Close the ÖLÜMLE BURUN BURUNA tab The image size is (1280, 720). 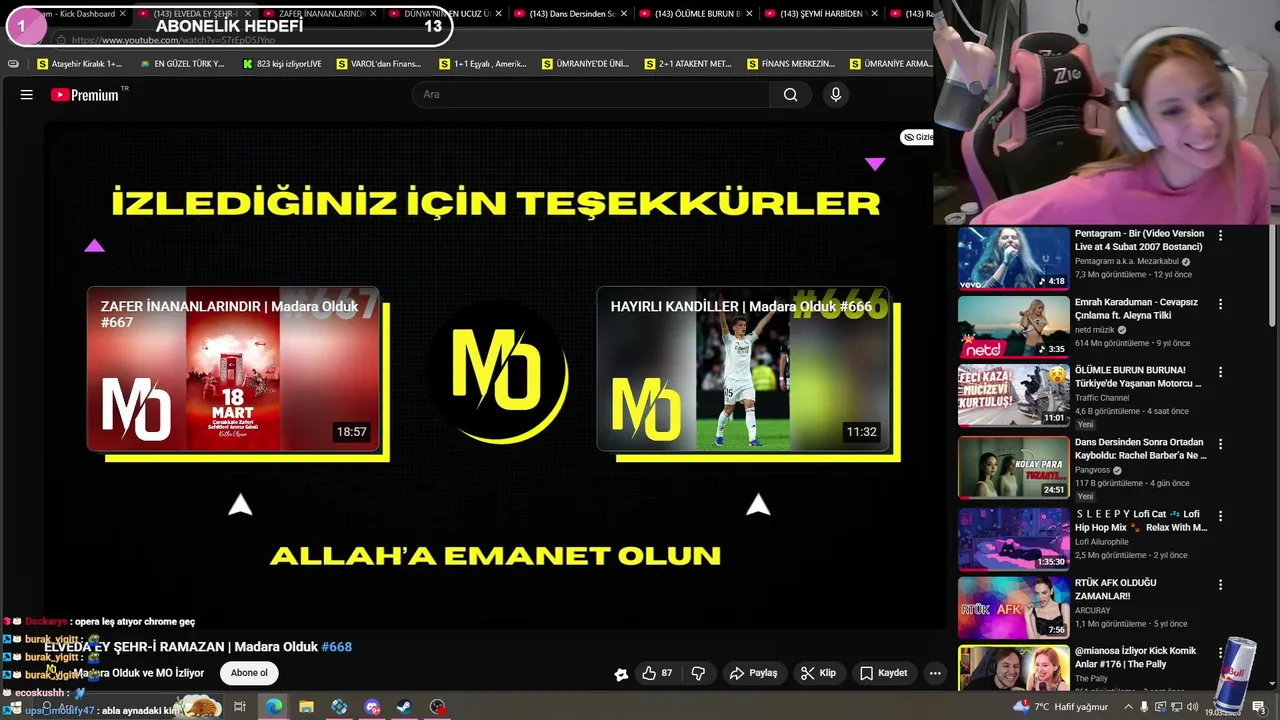[749, 14]
